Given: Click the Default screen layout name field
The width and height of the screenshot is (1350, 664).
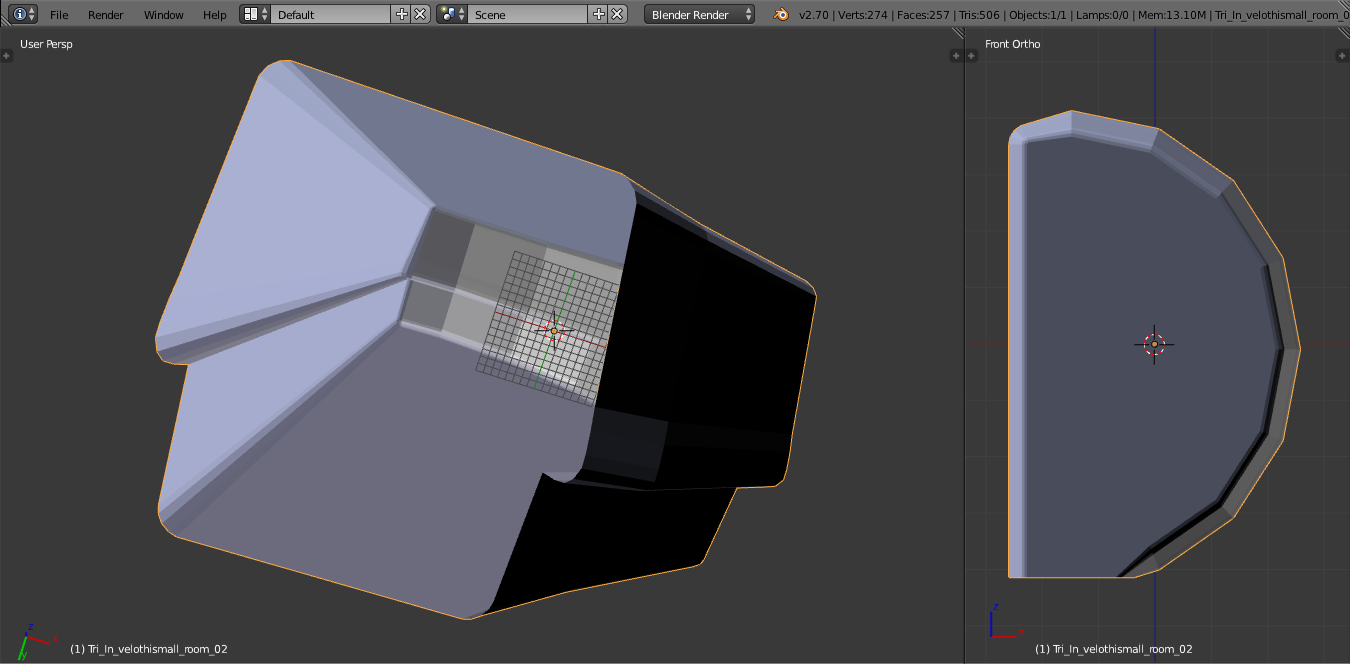Looking at the screenshot, I should pos(331,14).
